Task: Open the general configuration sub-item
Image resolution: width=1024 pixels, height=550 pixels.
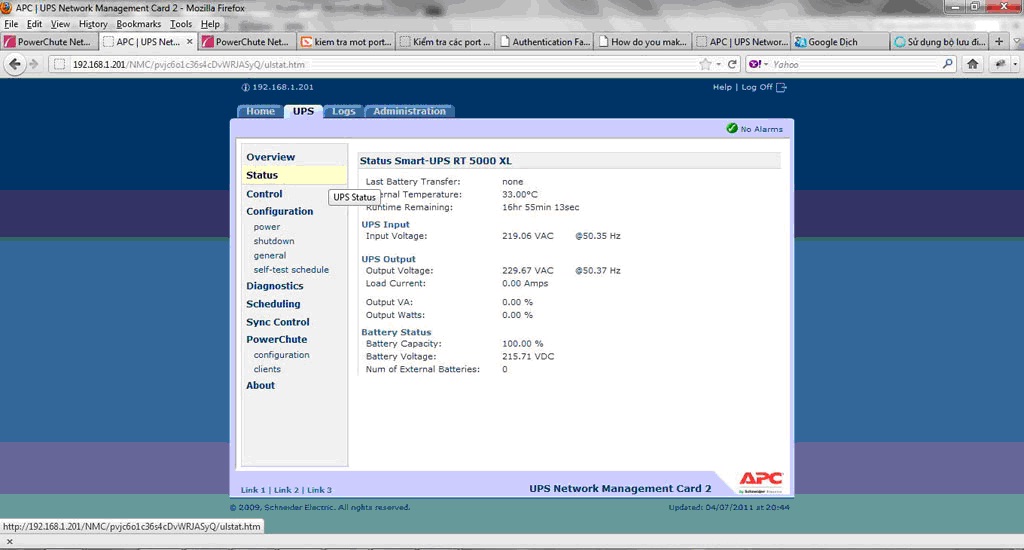Action: click(270, 255)
